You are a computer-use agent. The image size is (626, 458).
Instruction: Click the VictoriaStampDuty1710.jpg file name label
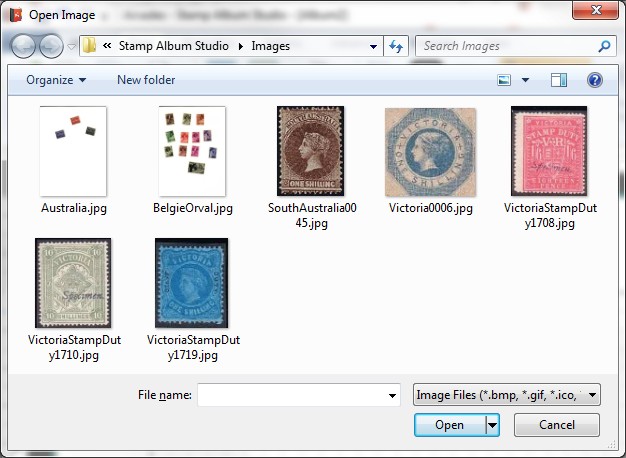coord(74,347)
